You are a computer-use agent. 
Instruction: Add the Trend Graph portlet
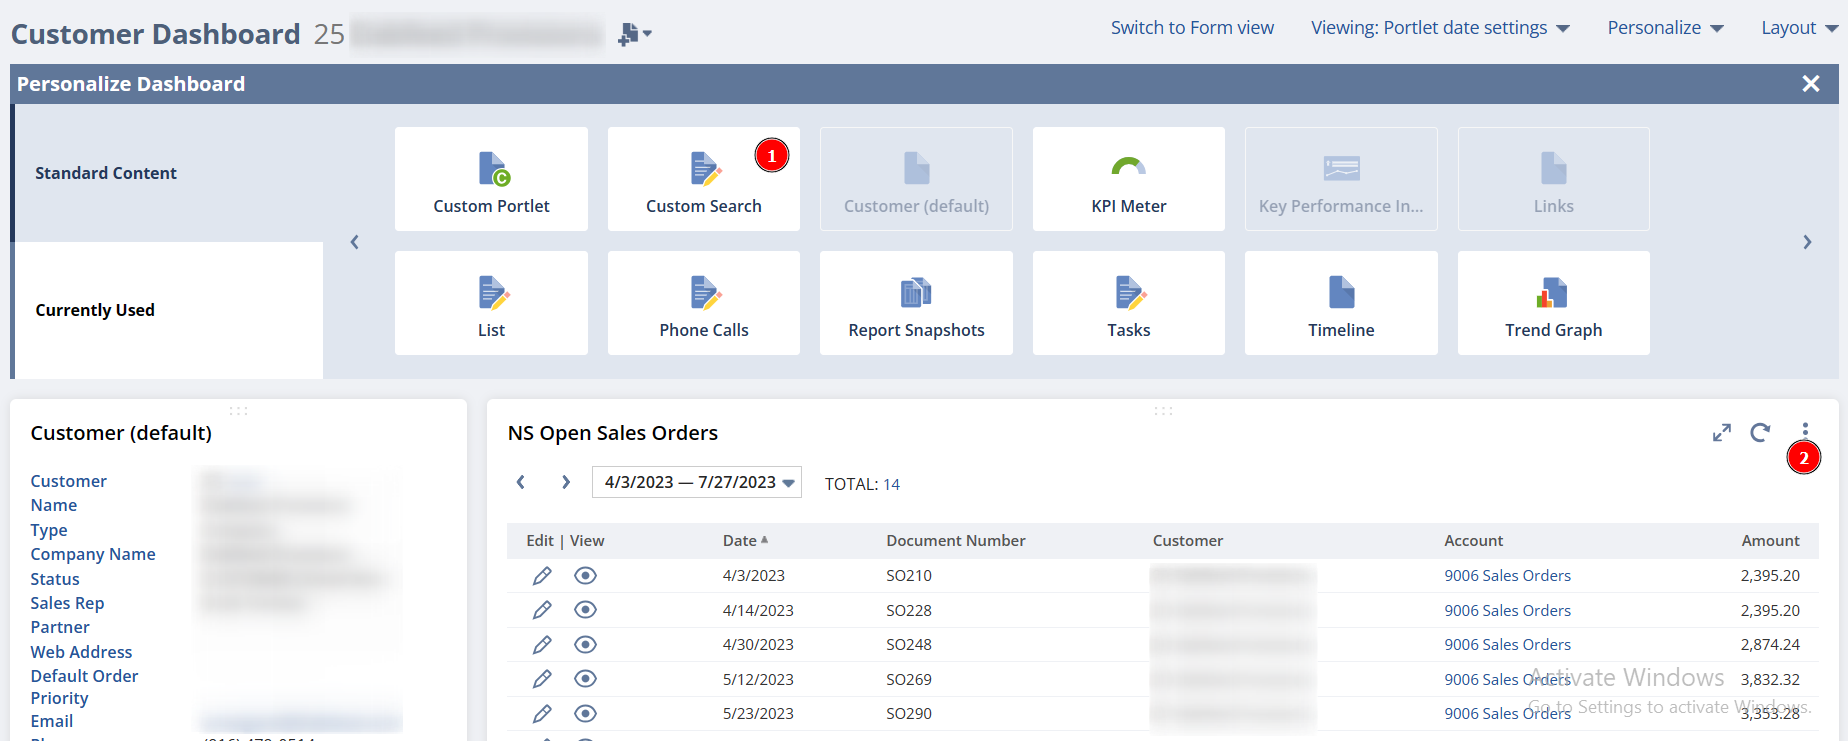[1553, 303]
